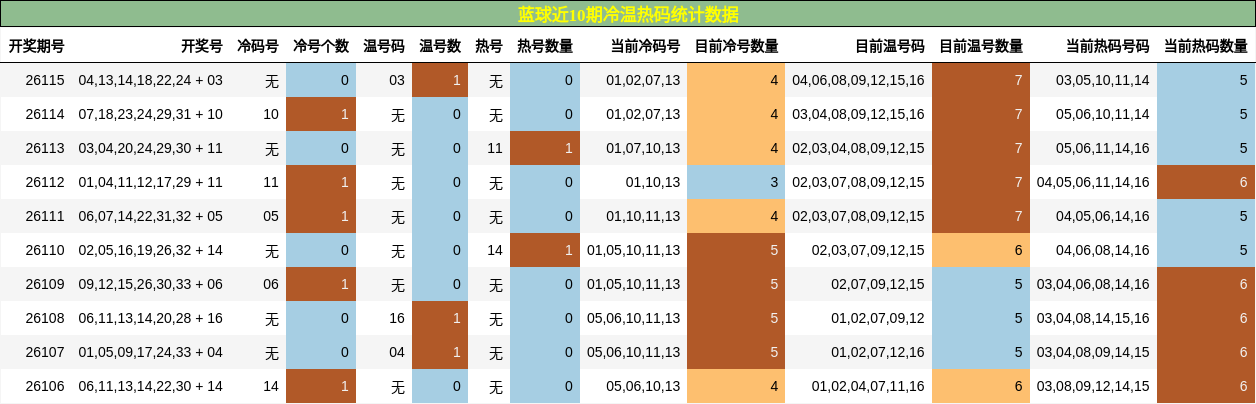Click the 目前温号数量 column header
Viewport: 1256px width, 404px height.
[x=981, y=46]
